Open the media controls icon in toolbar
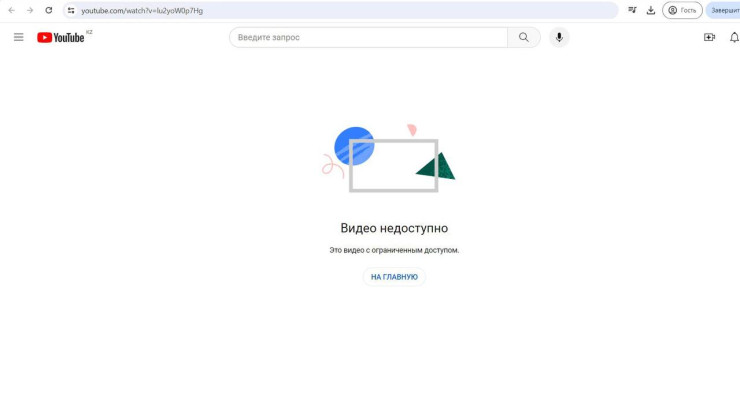This screenshot has height=403, width=740. pyautogui.click(x=632, y=10)
